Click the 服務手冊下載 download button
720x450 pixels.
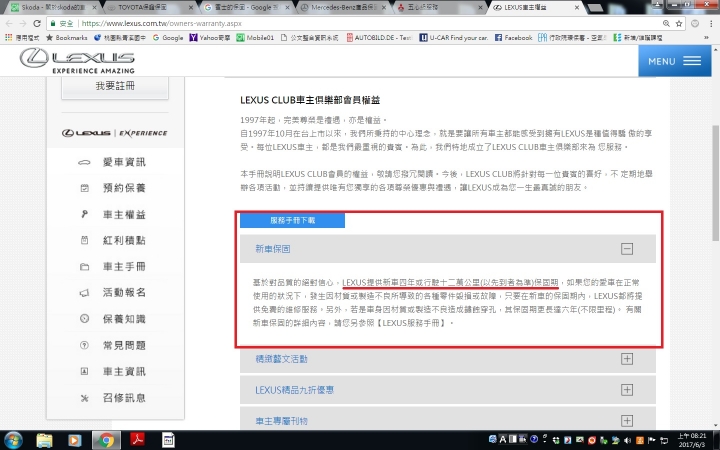292,220
